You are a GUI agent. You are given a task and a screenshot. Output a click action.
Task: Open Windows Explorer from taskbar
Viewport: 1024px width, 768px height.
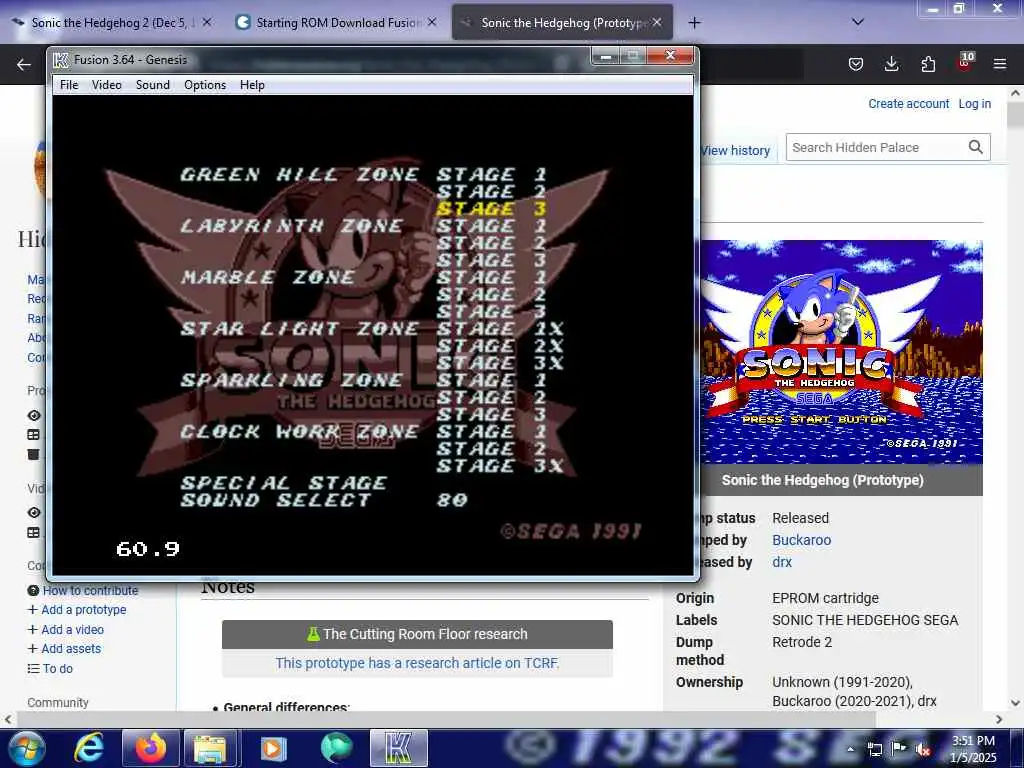(209, 748)
